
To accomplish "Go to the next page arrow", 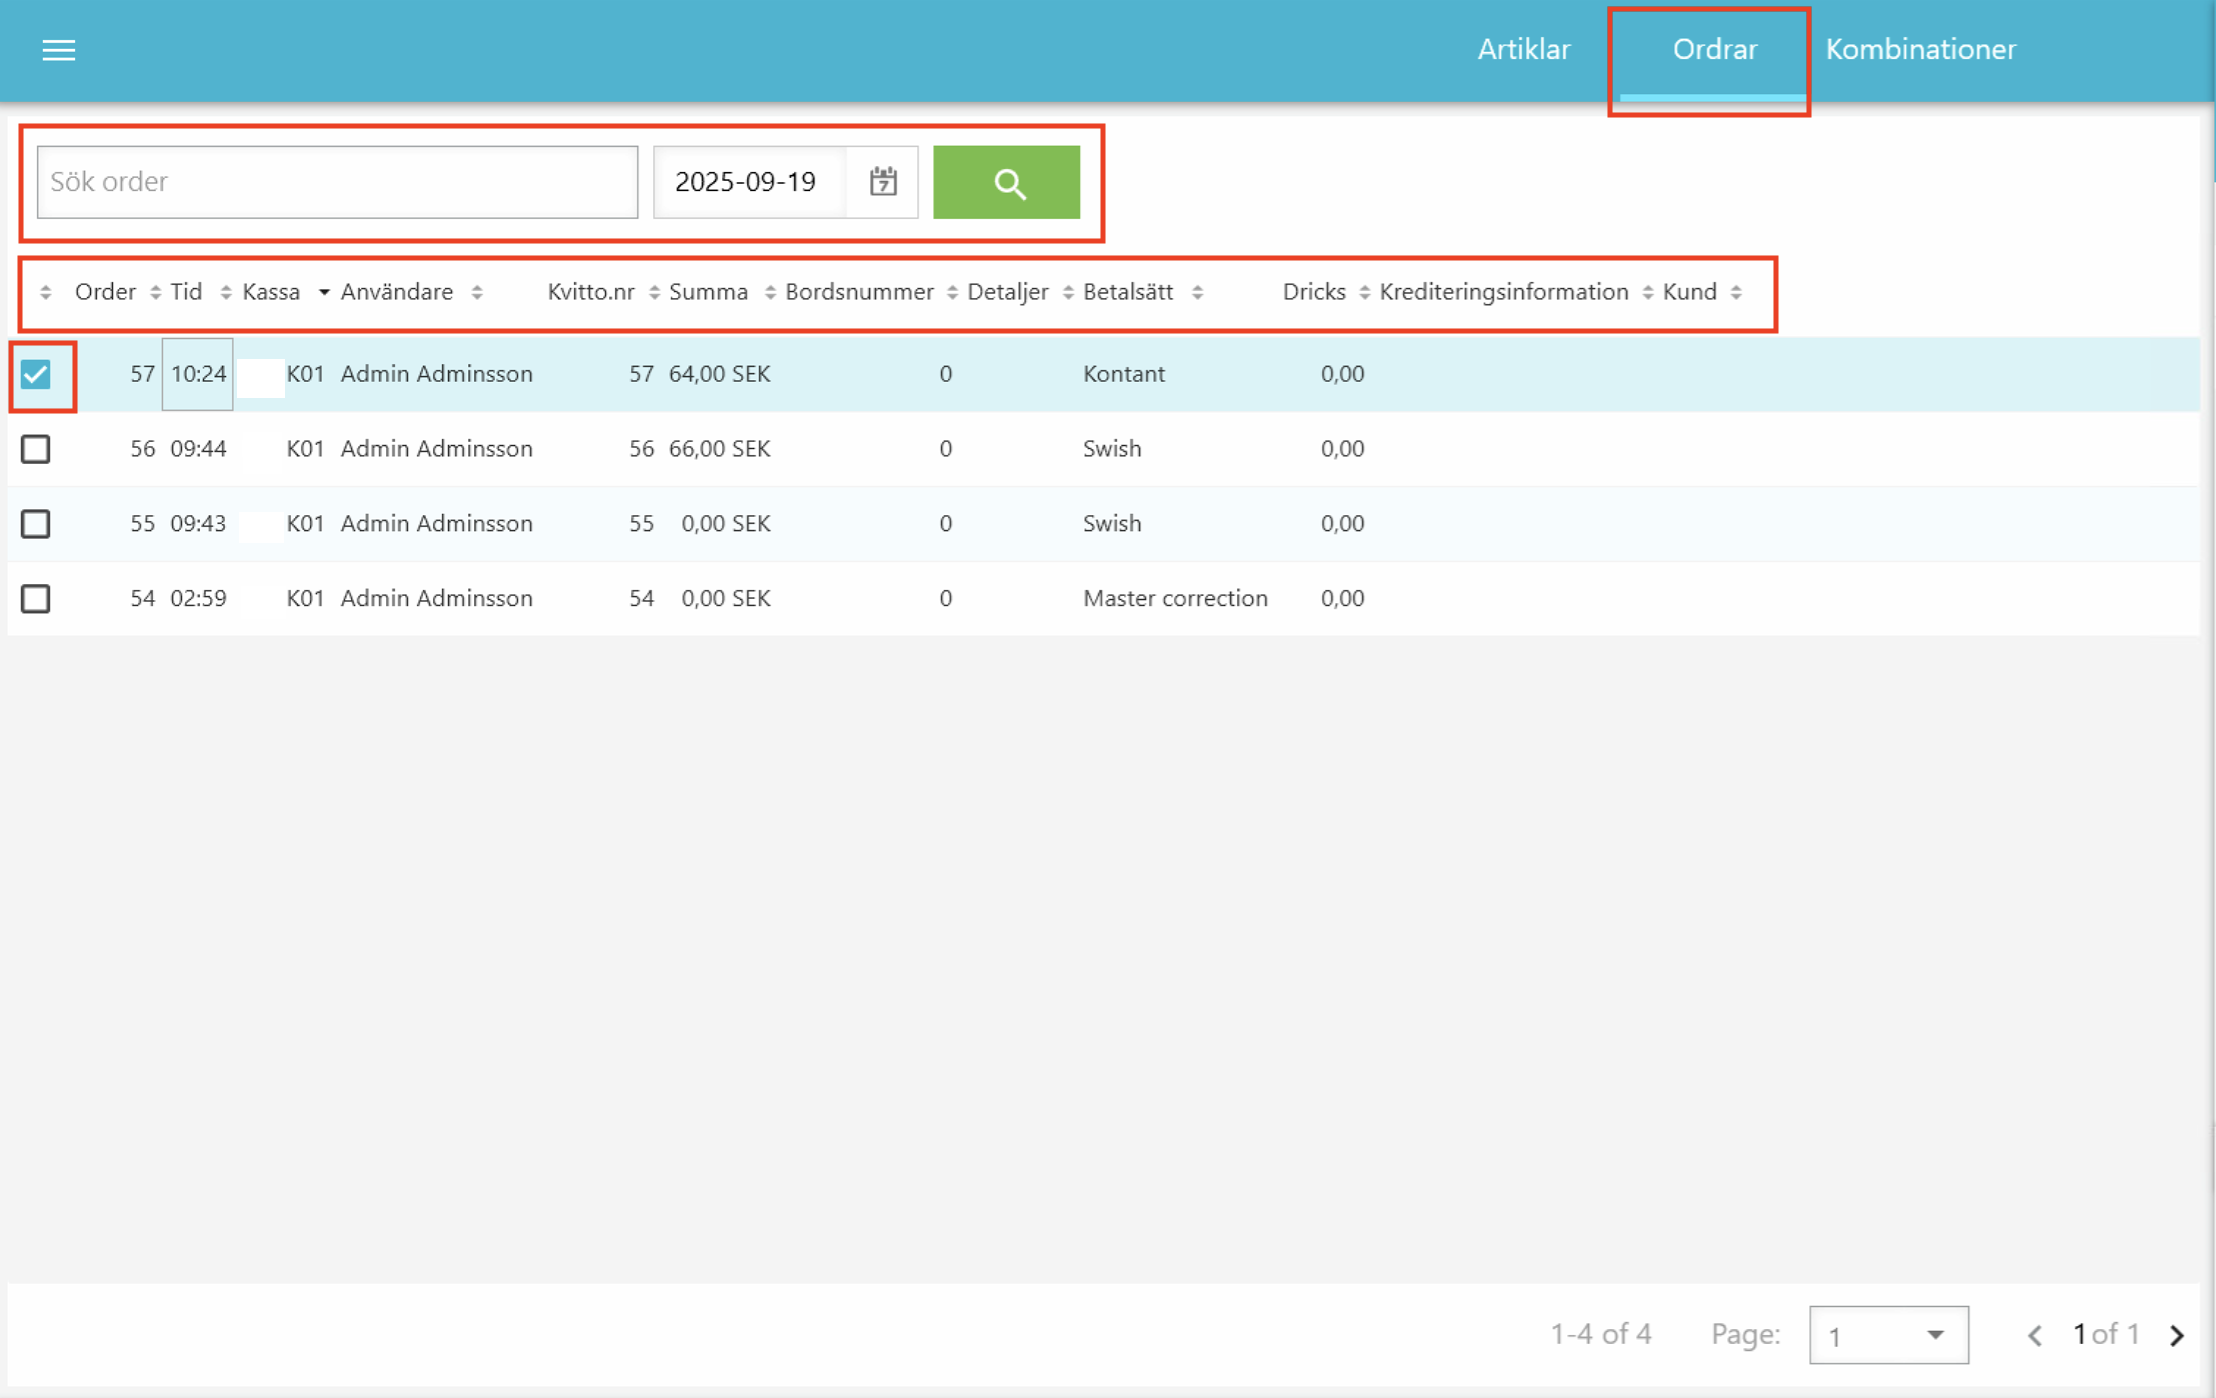I will coord(2177,1335).
